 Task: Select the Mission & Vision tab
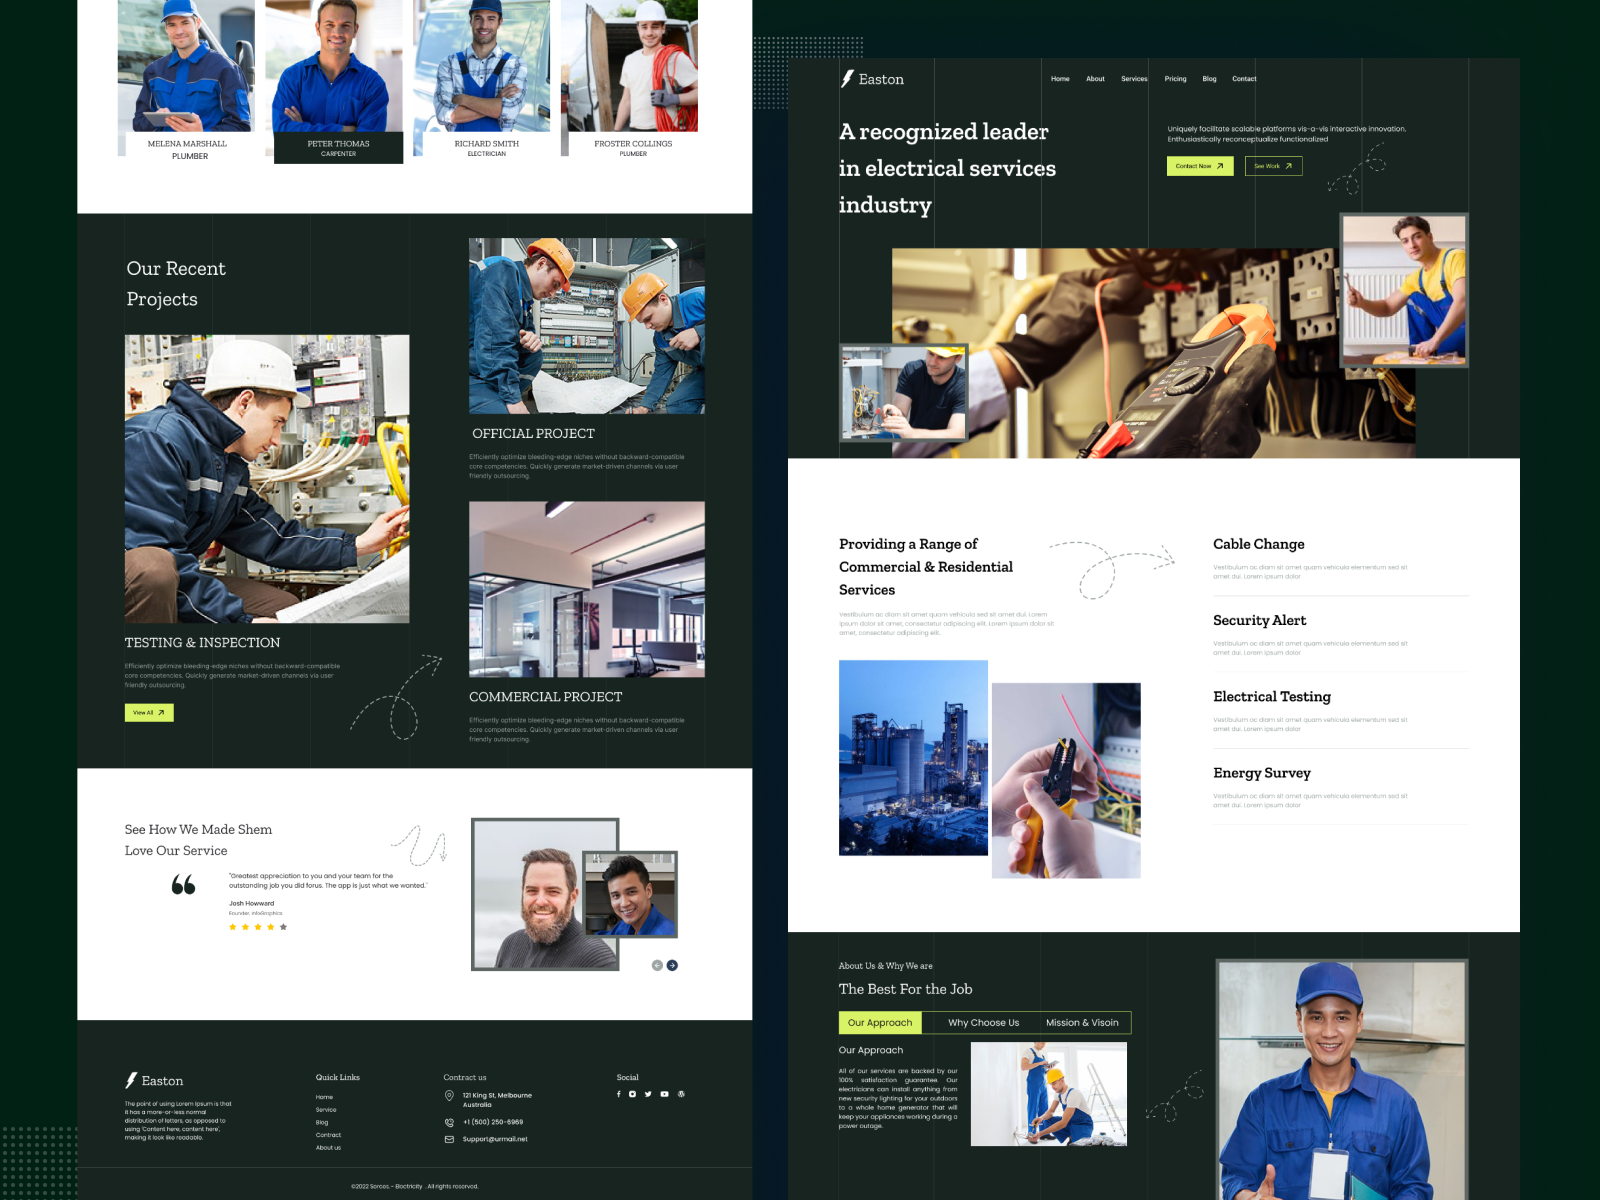click(x=1082, y=1023)
